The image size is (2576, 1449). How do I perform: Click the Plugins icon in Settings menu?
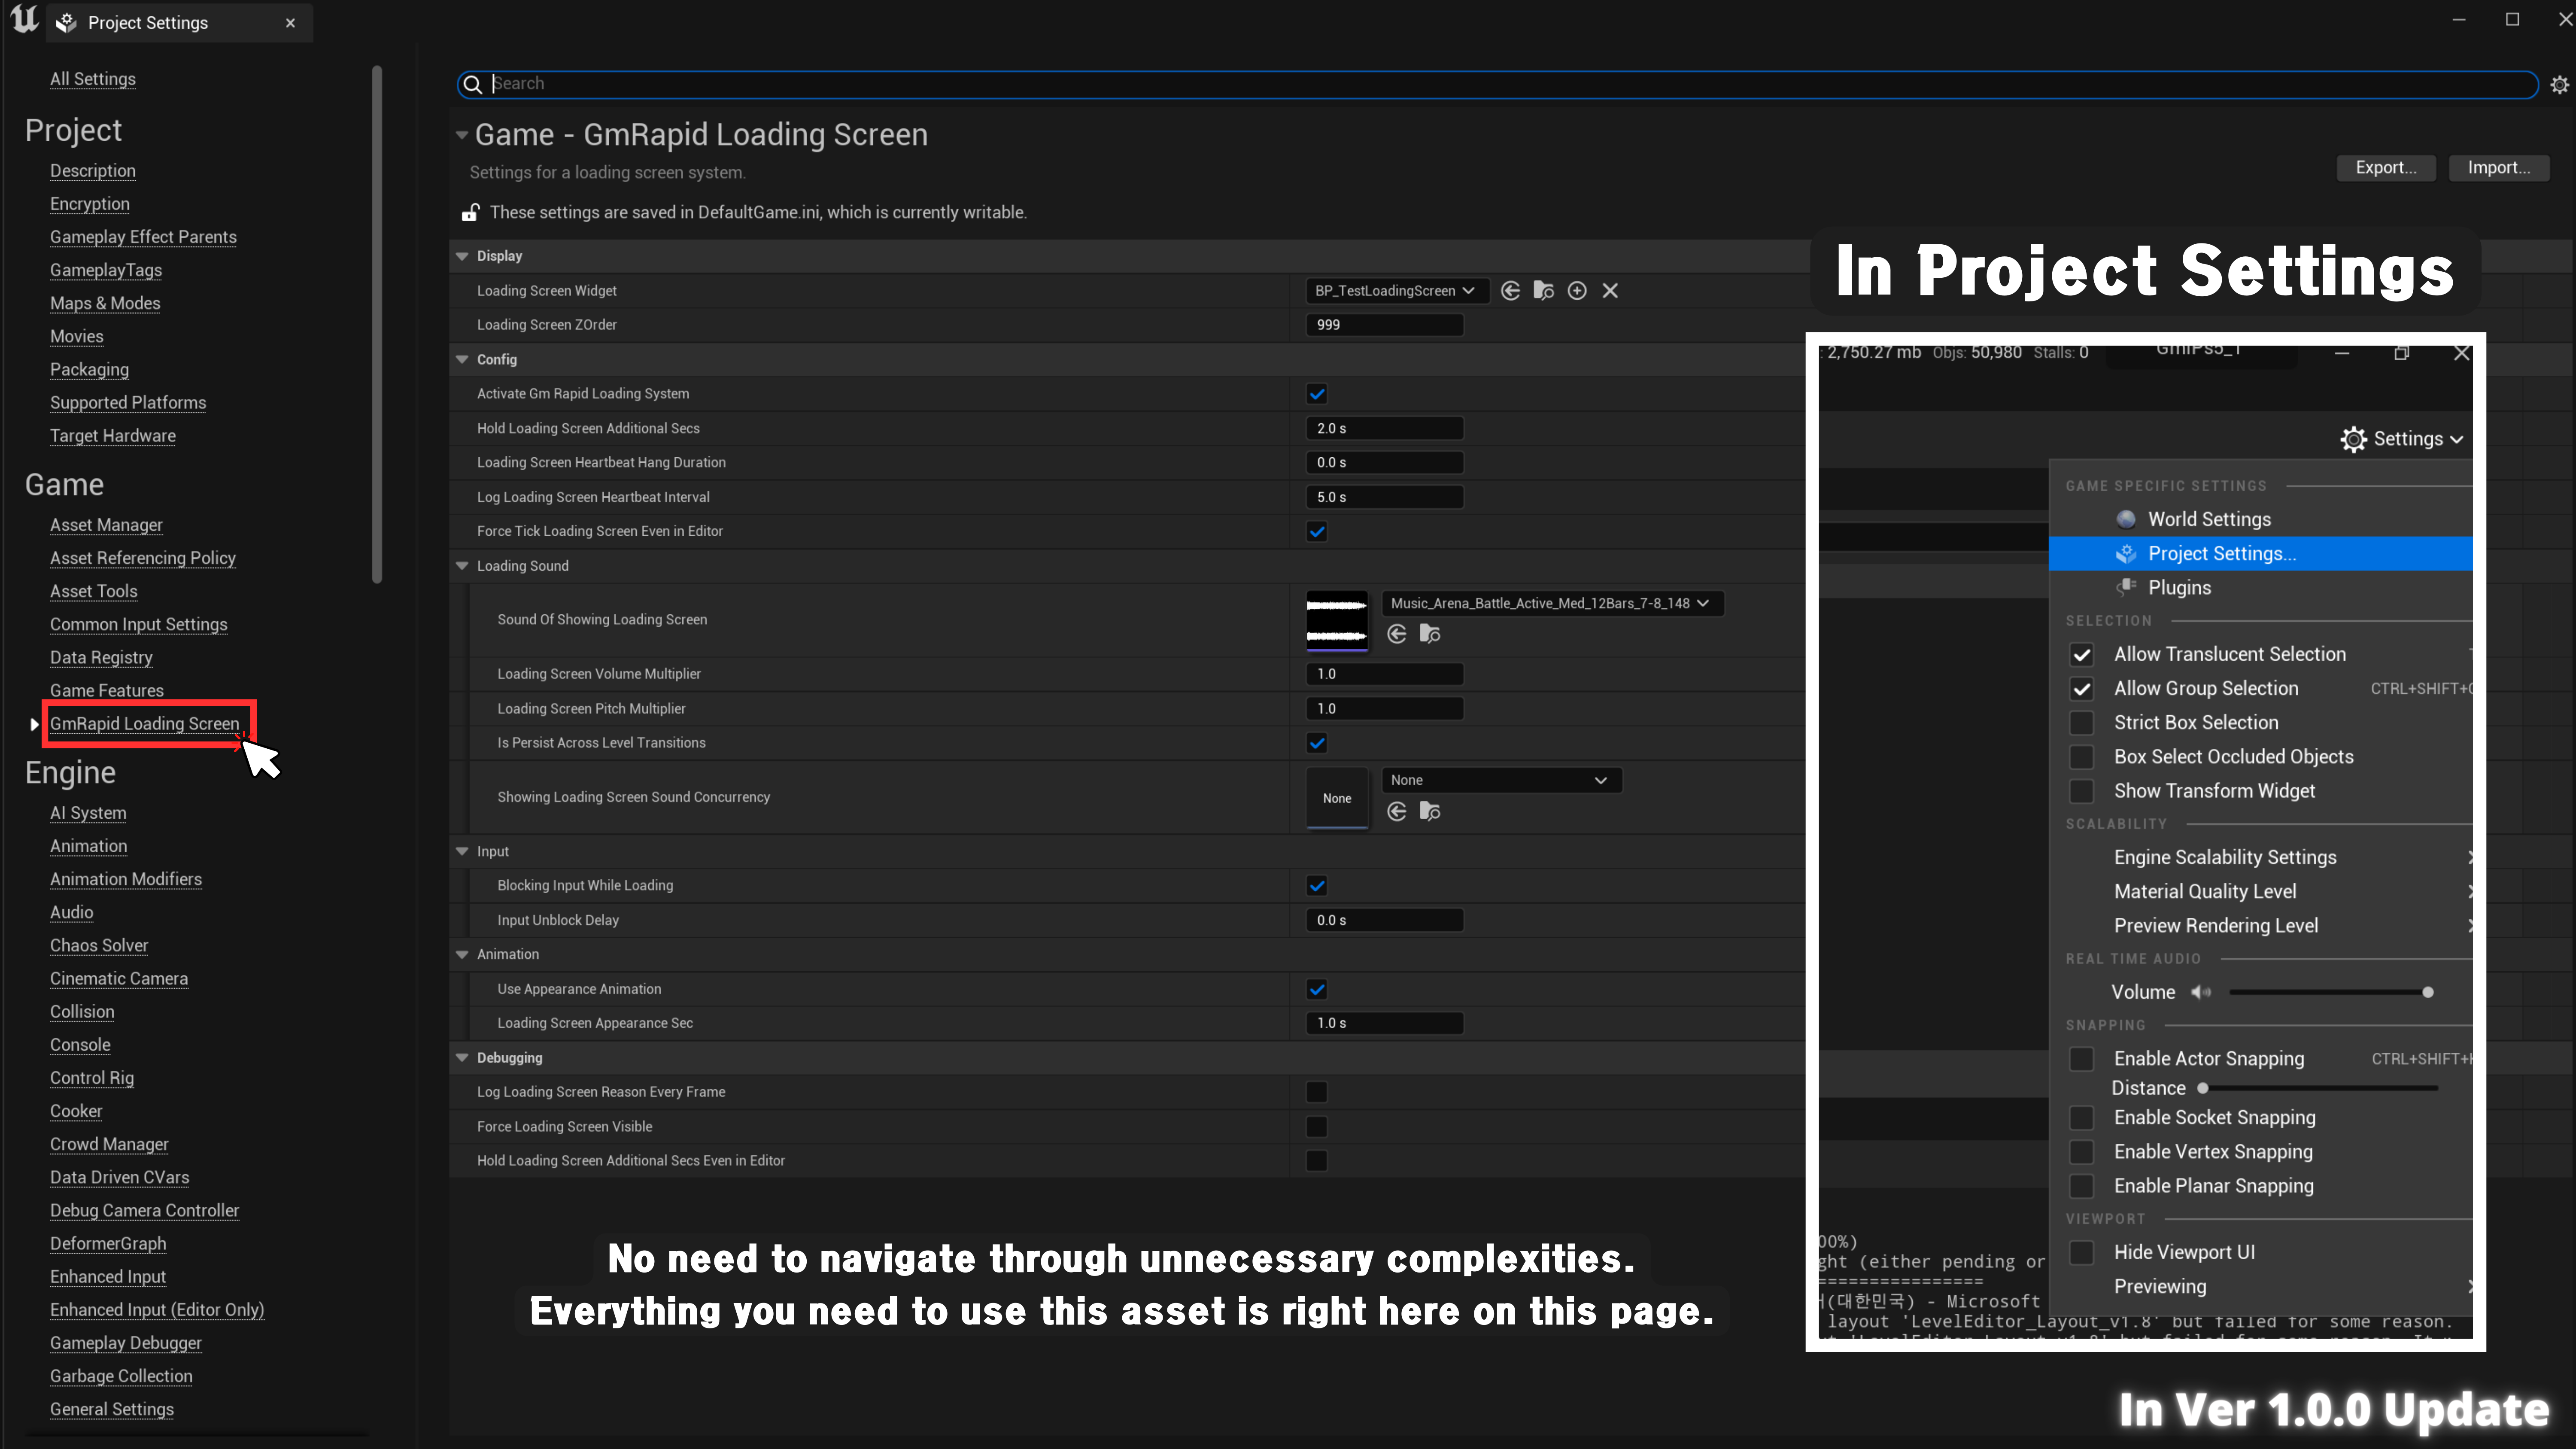click(x=2126, y=587)
